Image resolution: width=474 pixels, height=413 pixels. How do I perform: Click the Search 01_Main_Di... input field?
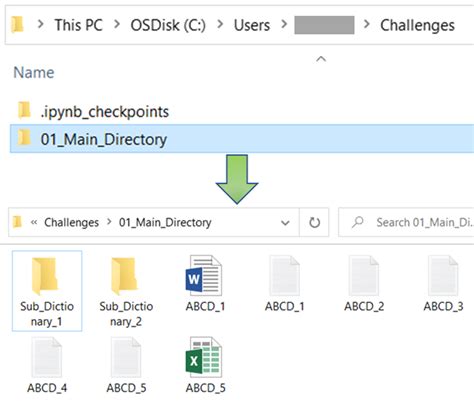[x=406, y=222]
